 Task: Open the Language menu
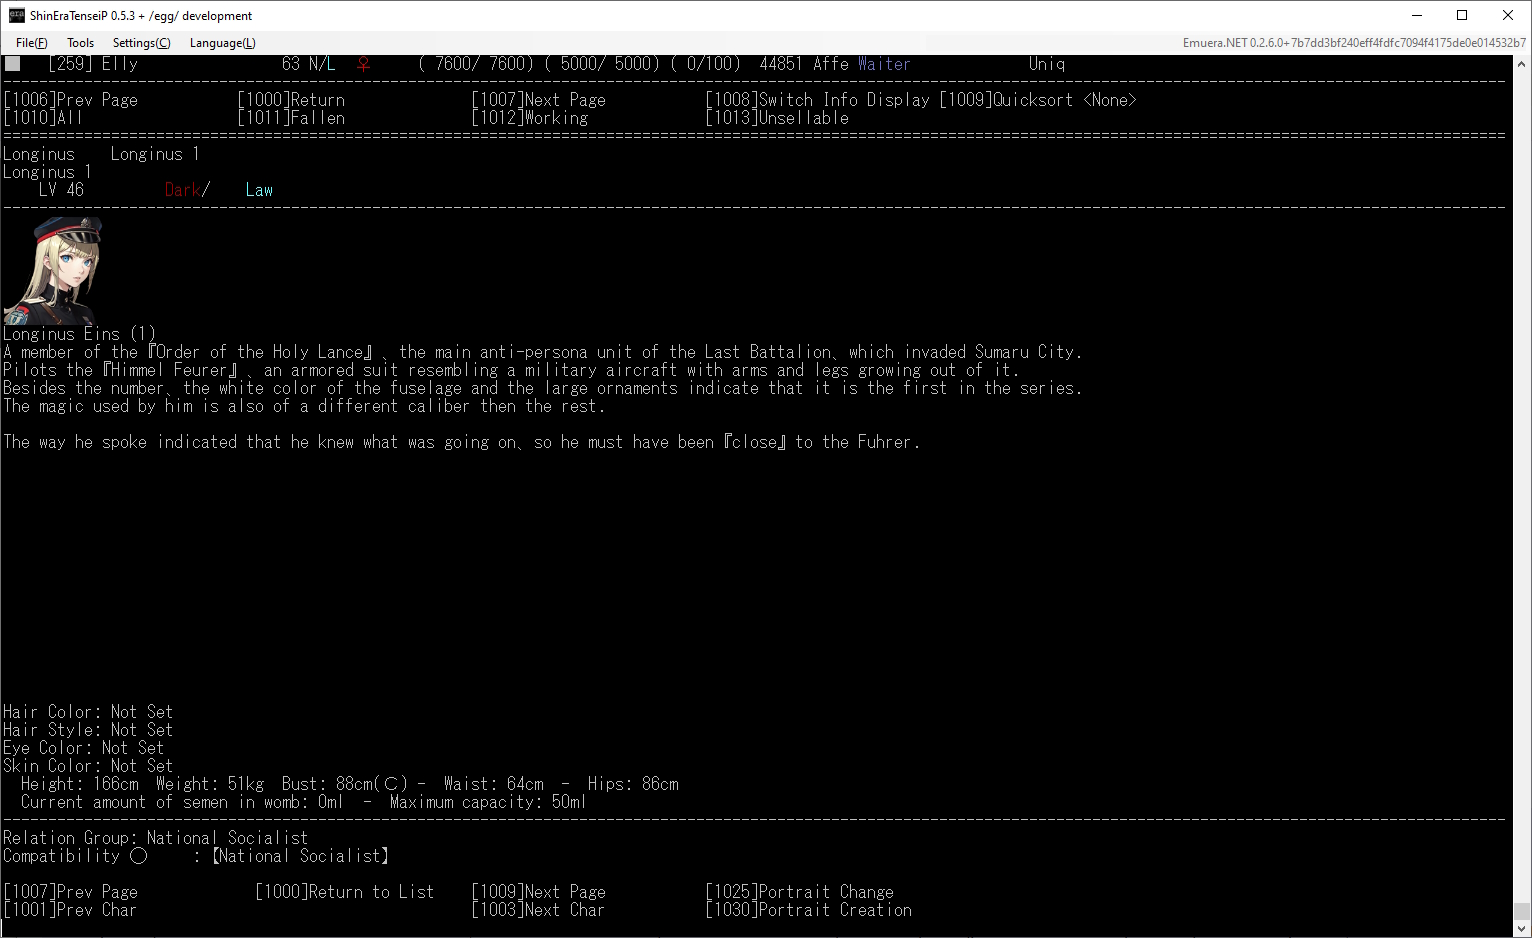point(222,43)
